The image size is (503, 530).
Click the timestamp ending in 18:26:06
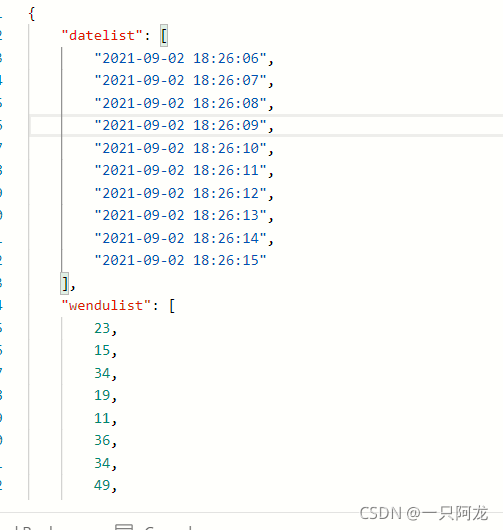point(181,58)
